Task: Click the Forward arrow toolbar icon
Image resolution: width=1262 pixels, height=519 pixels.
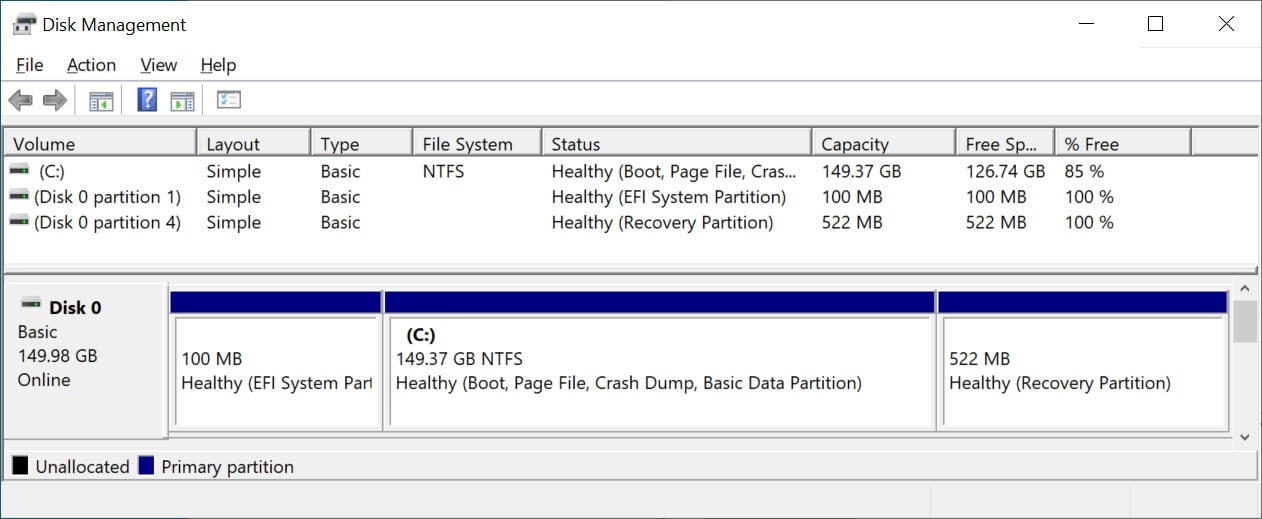Action: pyautogui.click(x=54, y=100)
